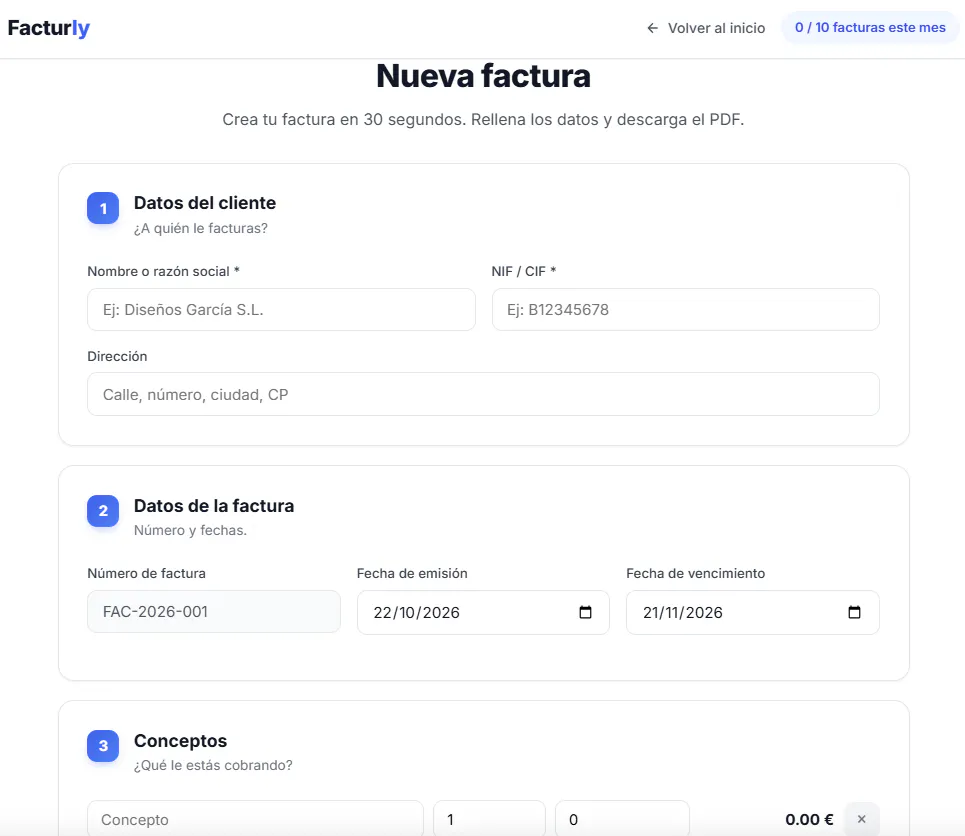The image size is (965, 836).
Task: Click the Facturly logo
Action: pyautogui.click(x=49, y=28)
